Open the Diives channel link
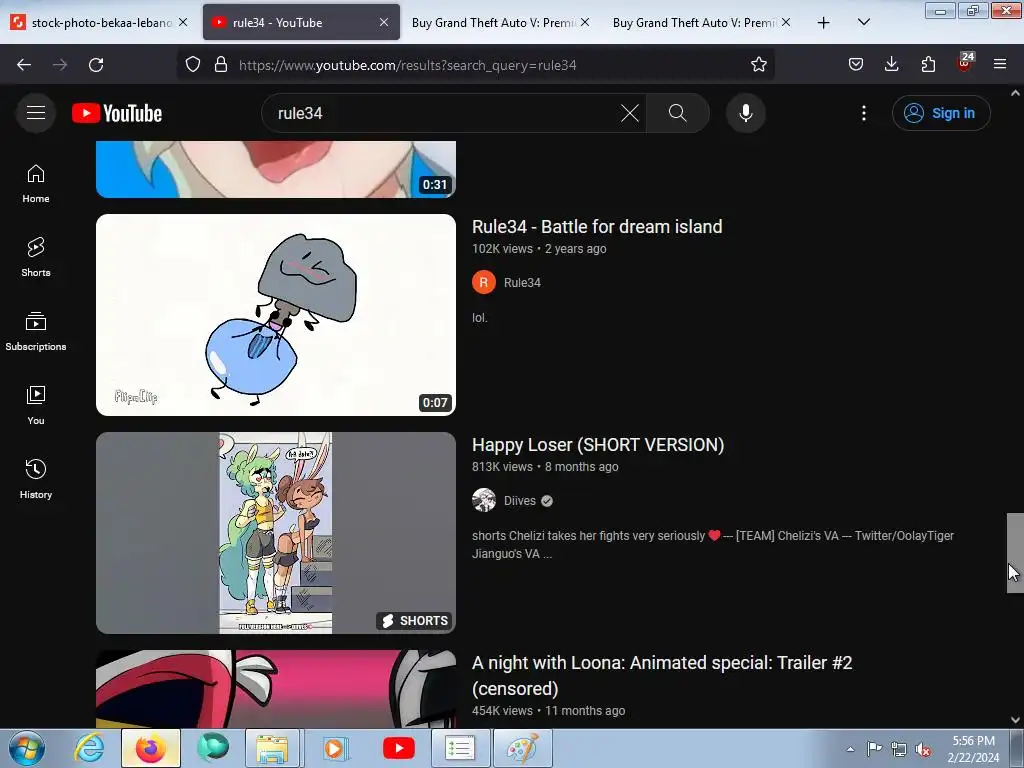1024x768 pixels. (520, 501)
